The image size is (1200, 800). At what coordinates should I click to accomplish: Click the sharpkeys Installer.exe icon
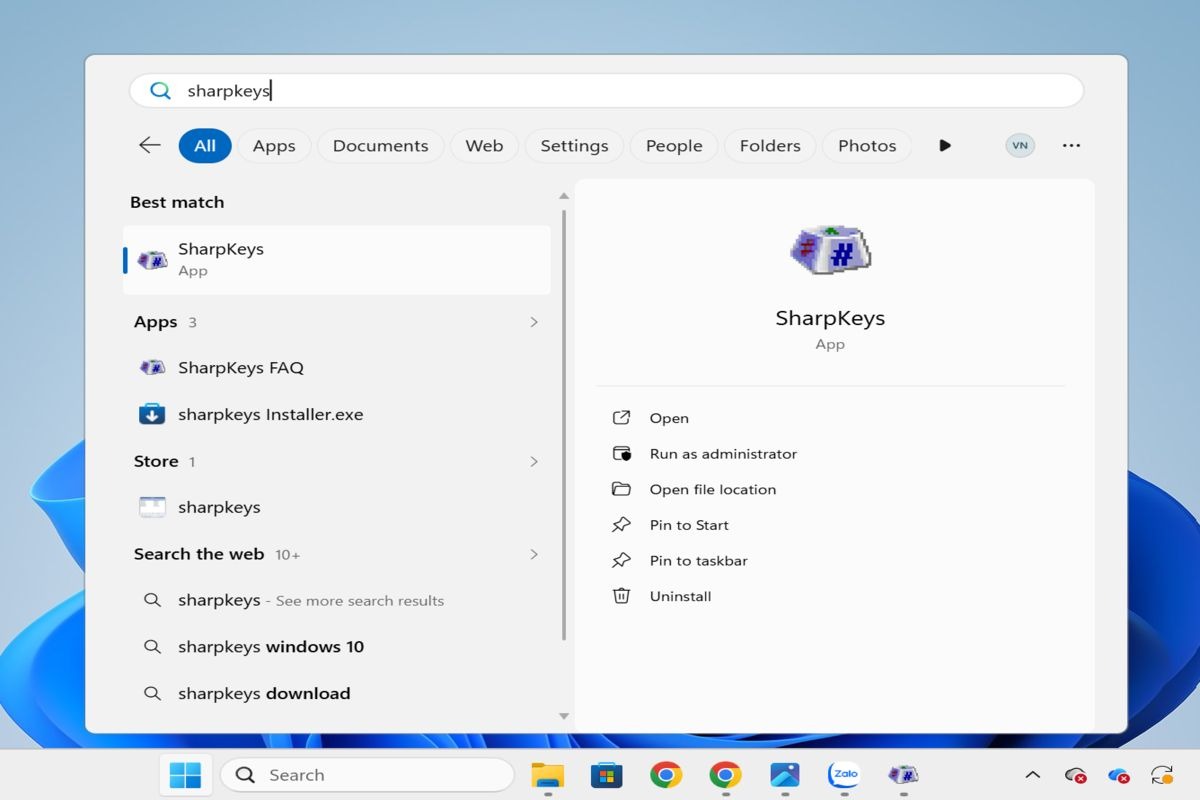pyautogui.click(x=152, y=414)
